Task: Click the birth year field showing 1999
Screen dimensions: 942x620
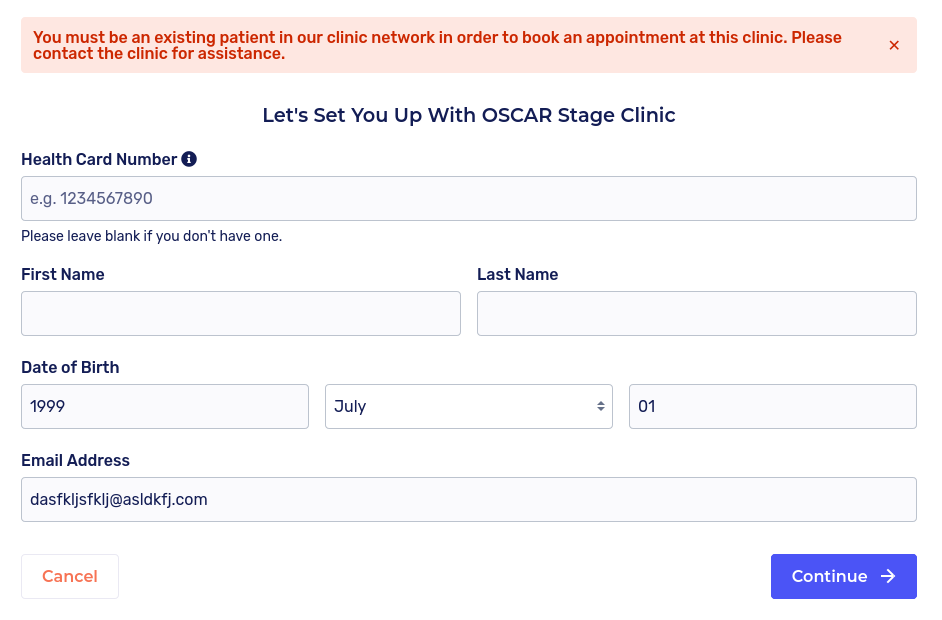Action: pos(164,407)
